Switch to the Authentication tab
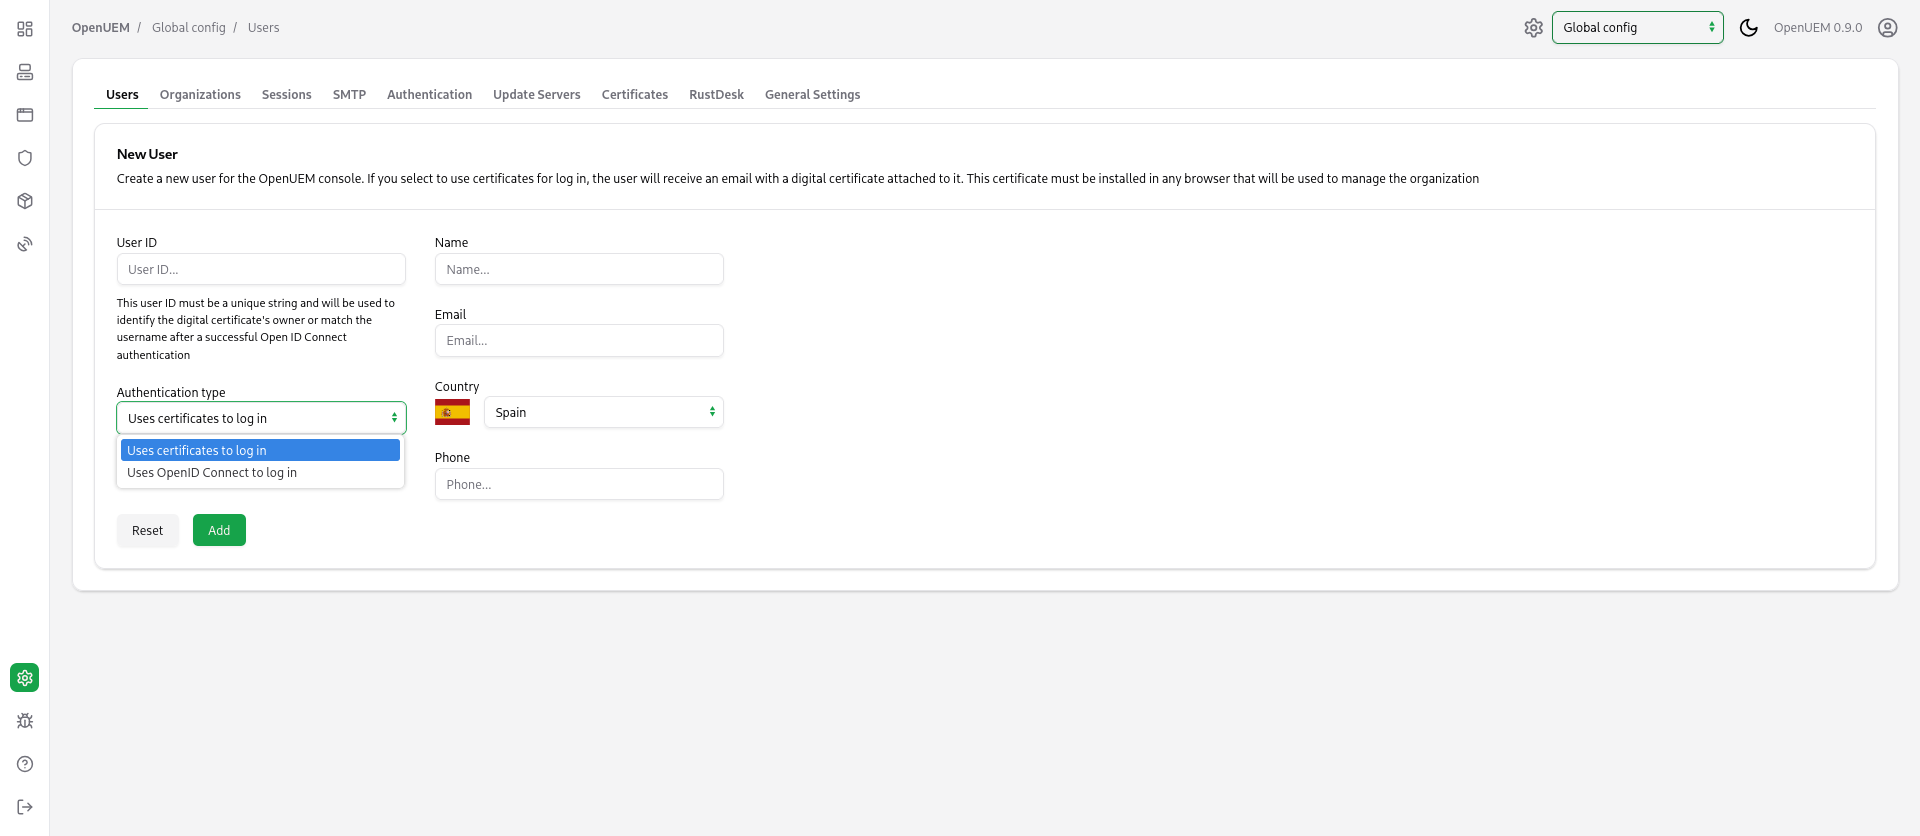 [429, 95]
